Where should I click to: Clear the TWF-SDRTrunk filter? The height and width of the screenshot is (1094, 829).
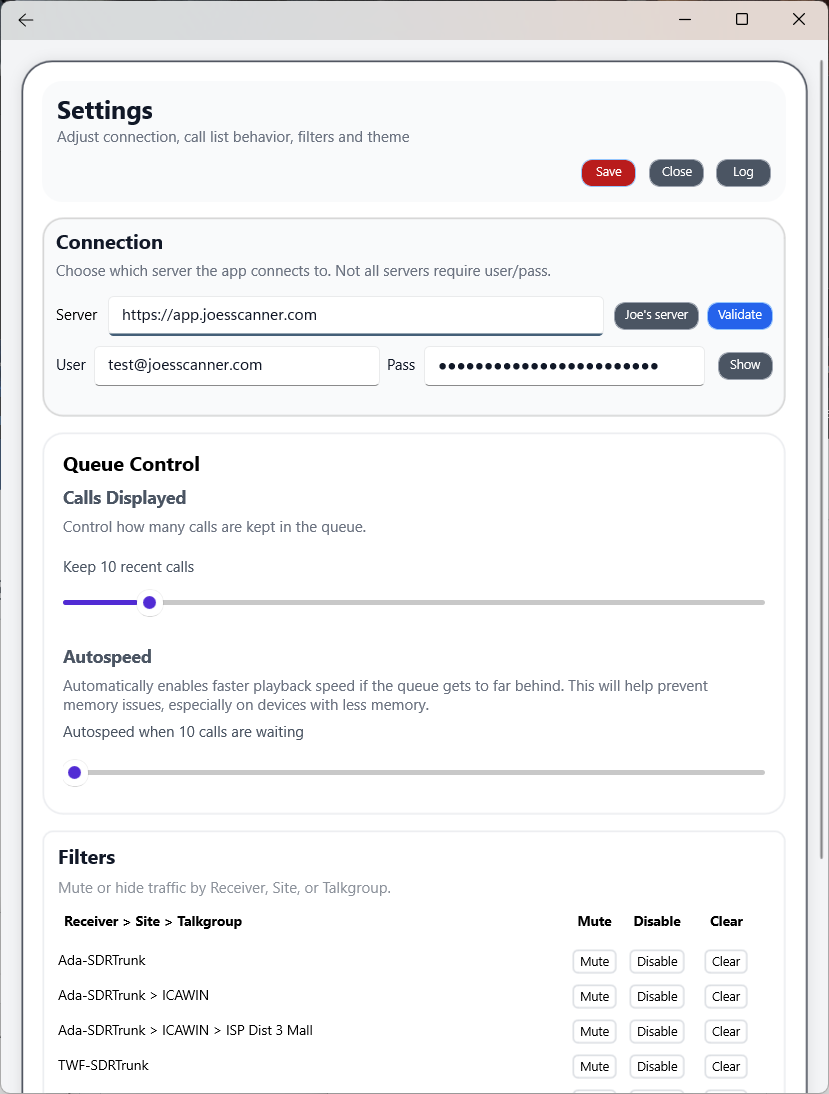point(726,1066)
